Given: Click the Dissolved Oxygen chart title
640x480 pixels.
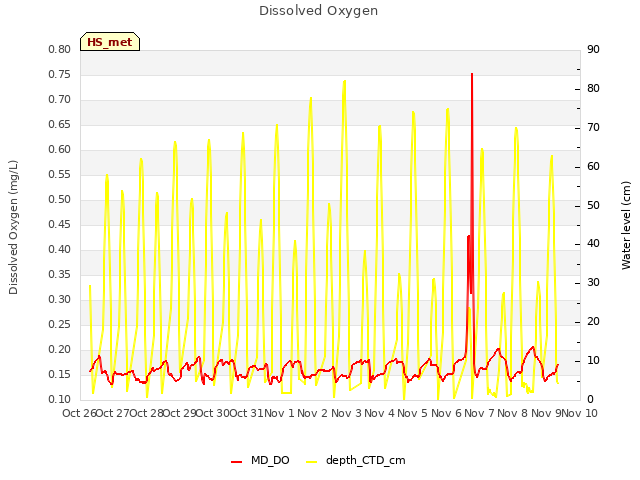Looking at the screenshot, I should (x=319, y=11).
